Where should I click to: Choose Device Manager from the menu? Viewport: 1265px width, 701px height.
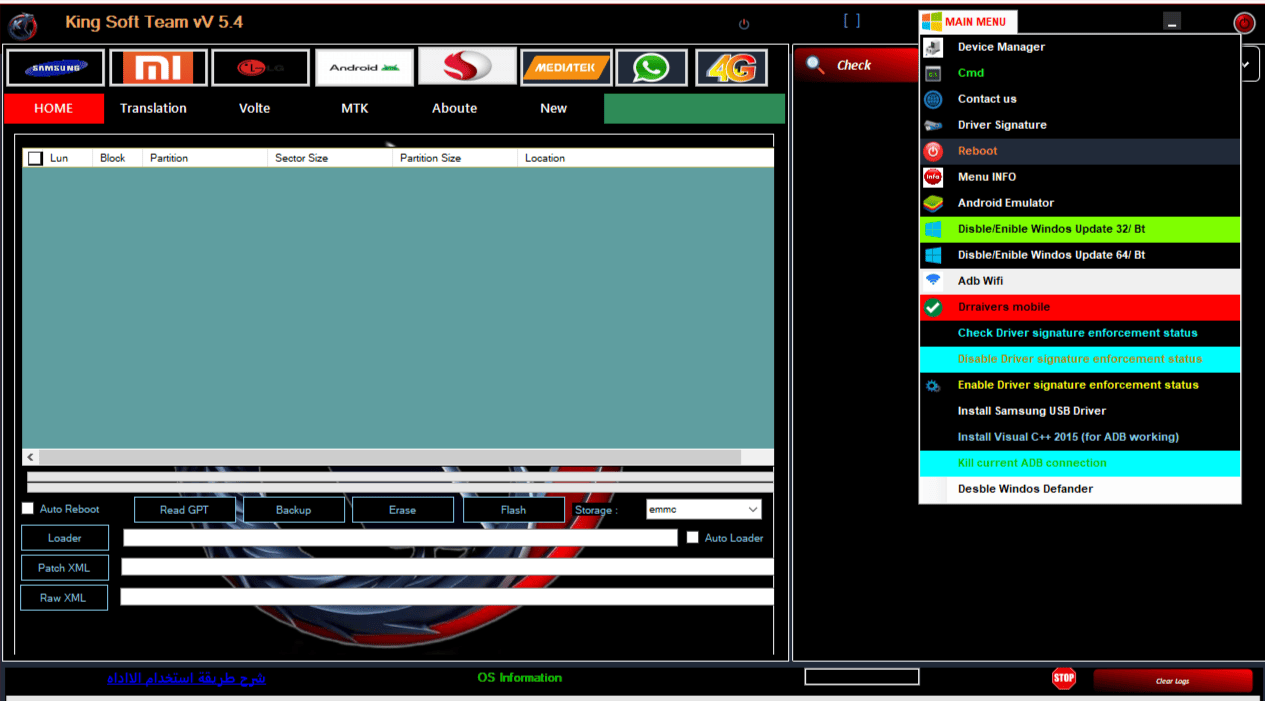(x=1080, y=47)
